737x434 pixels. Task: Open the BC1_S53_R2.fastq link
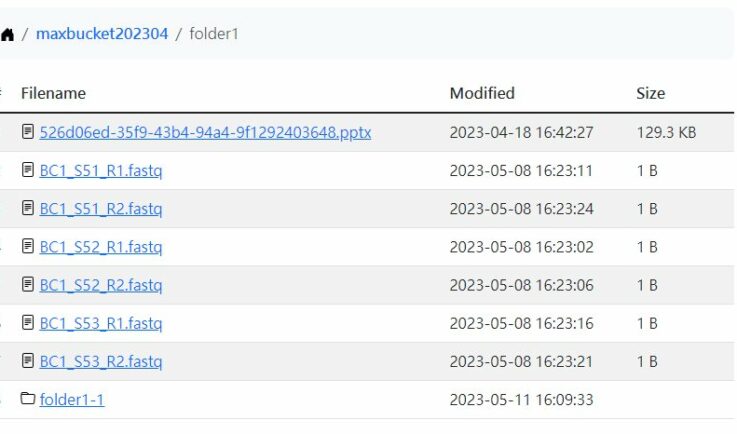[101, 361]
